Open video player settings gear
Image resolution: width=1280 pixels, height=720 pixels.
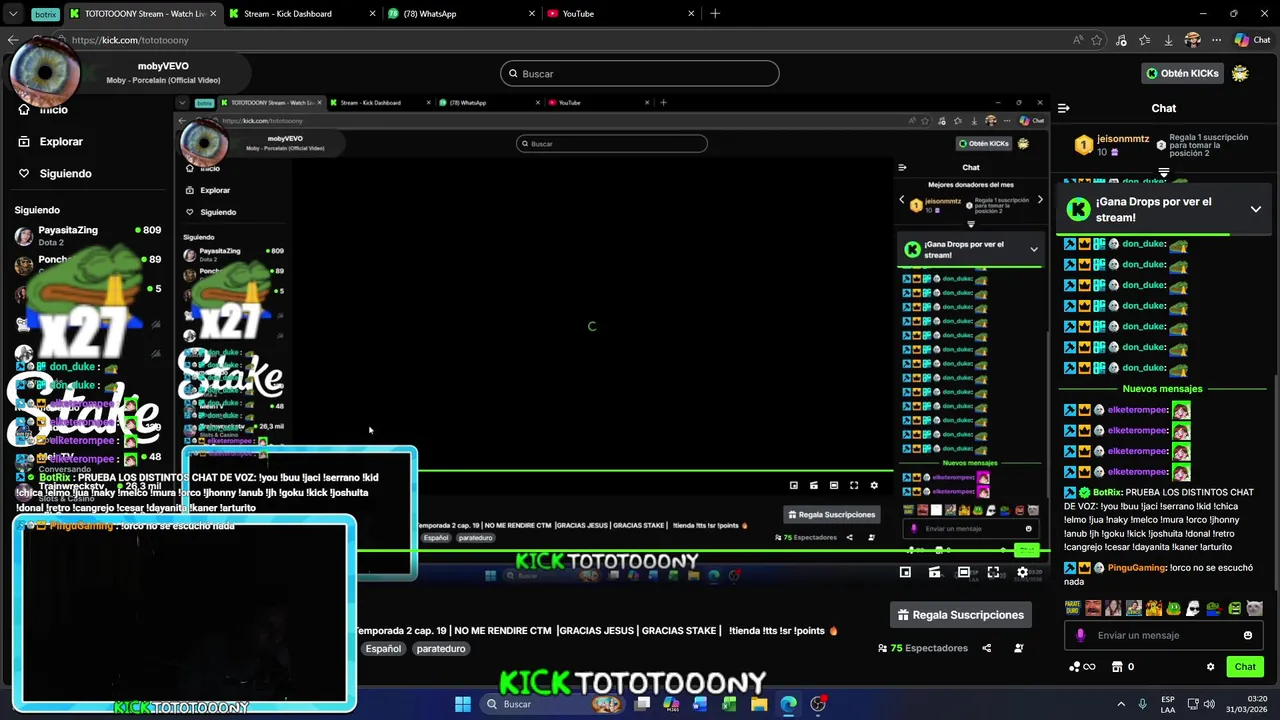pos(1022,572)
